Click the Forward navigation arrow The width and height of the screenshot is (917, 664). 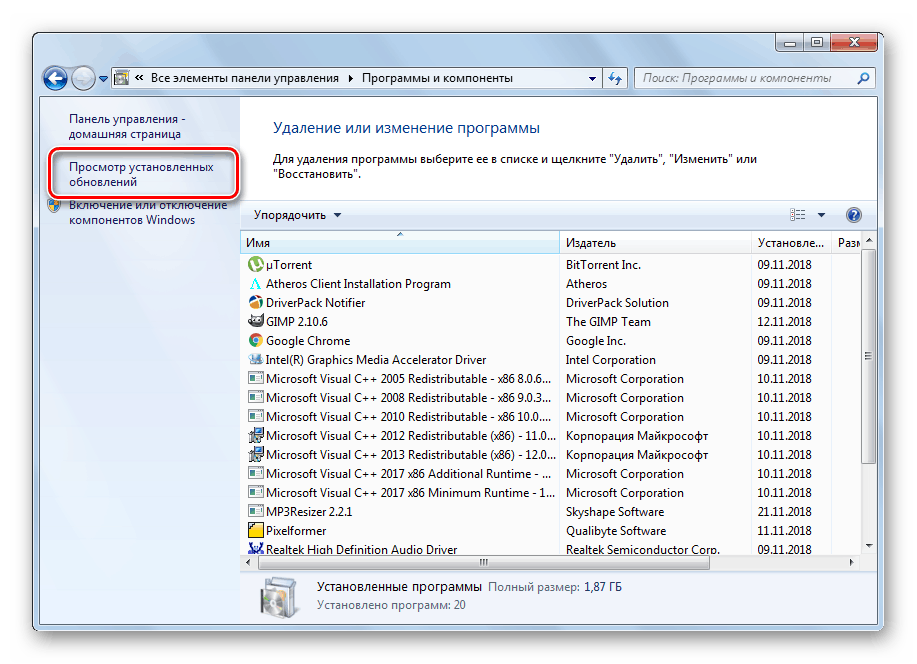(83, 78)
